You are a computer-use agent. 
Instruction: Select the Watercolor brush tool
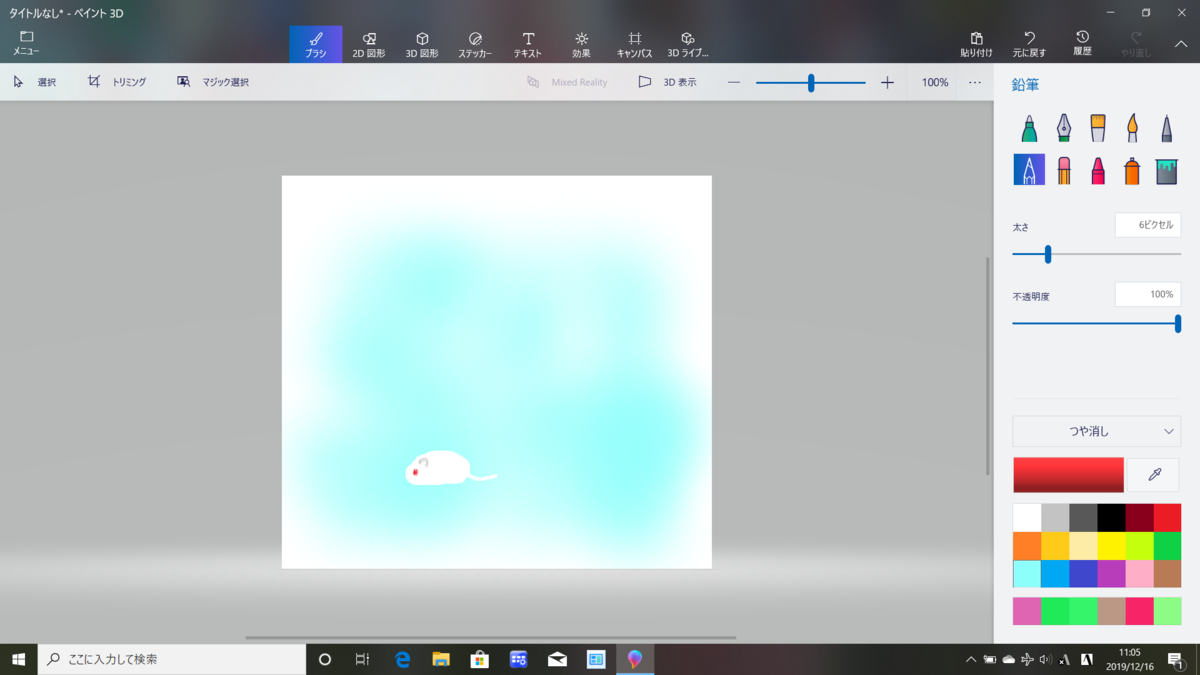tap(1132, 128)
